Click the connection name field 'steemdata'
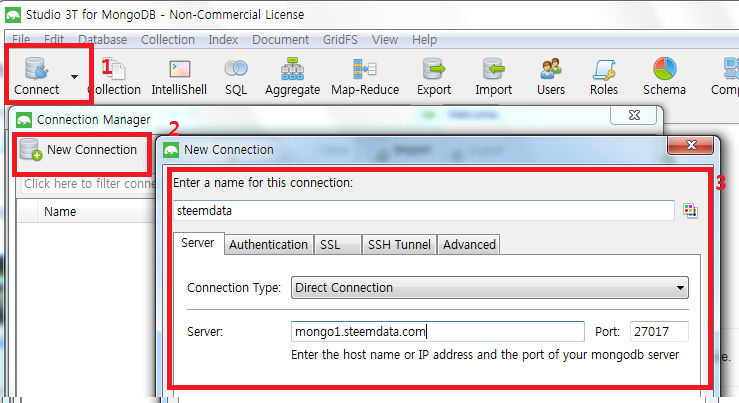Image resolution: width=739 pixels, height=403 pixels. pos(424,210)
